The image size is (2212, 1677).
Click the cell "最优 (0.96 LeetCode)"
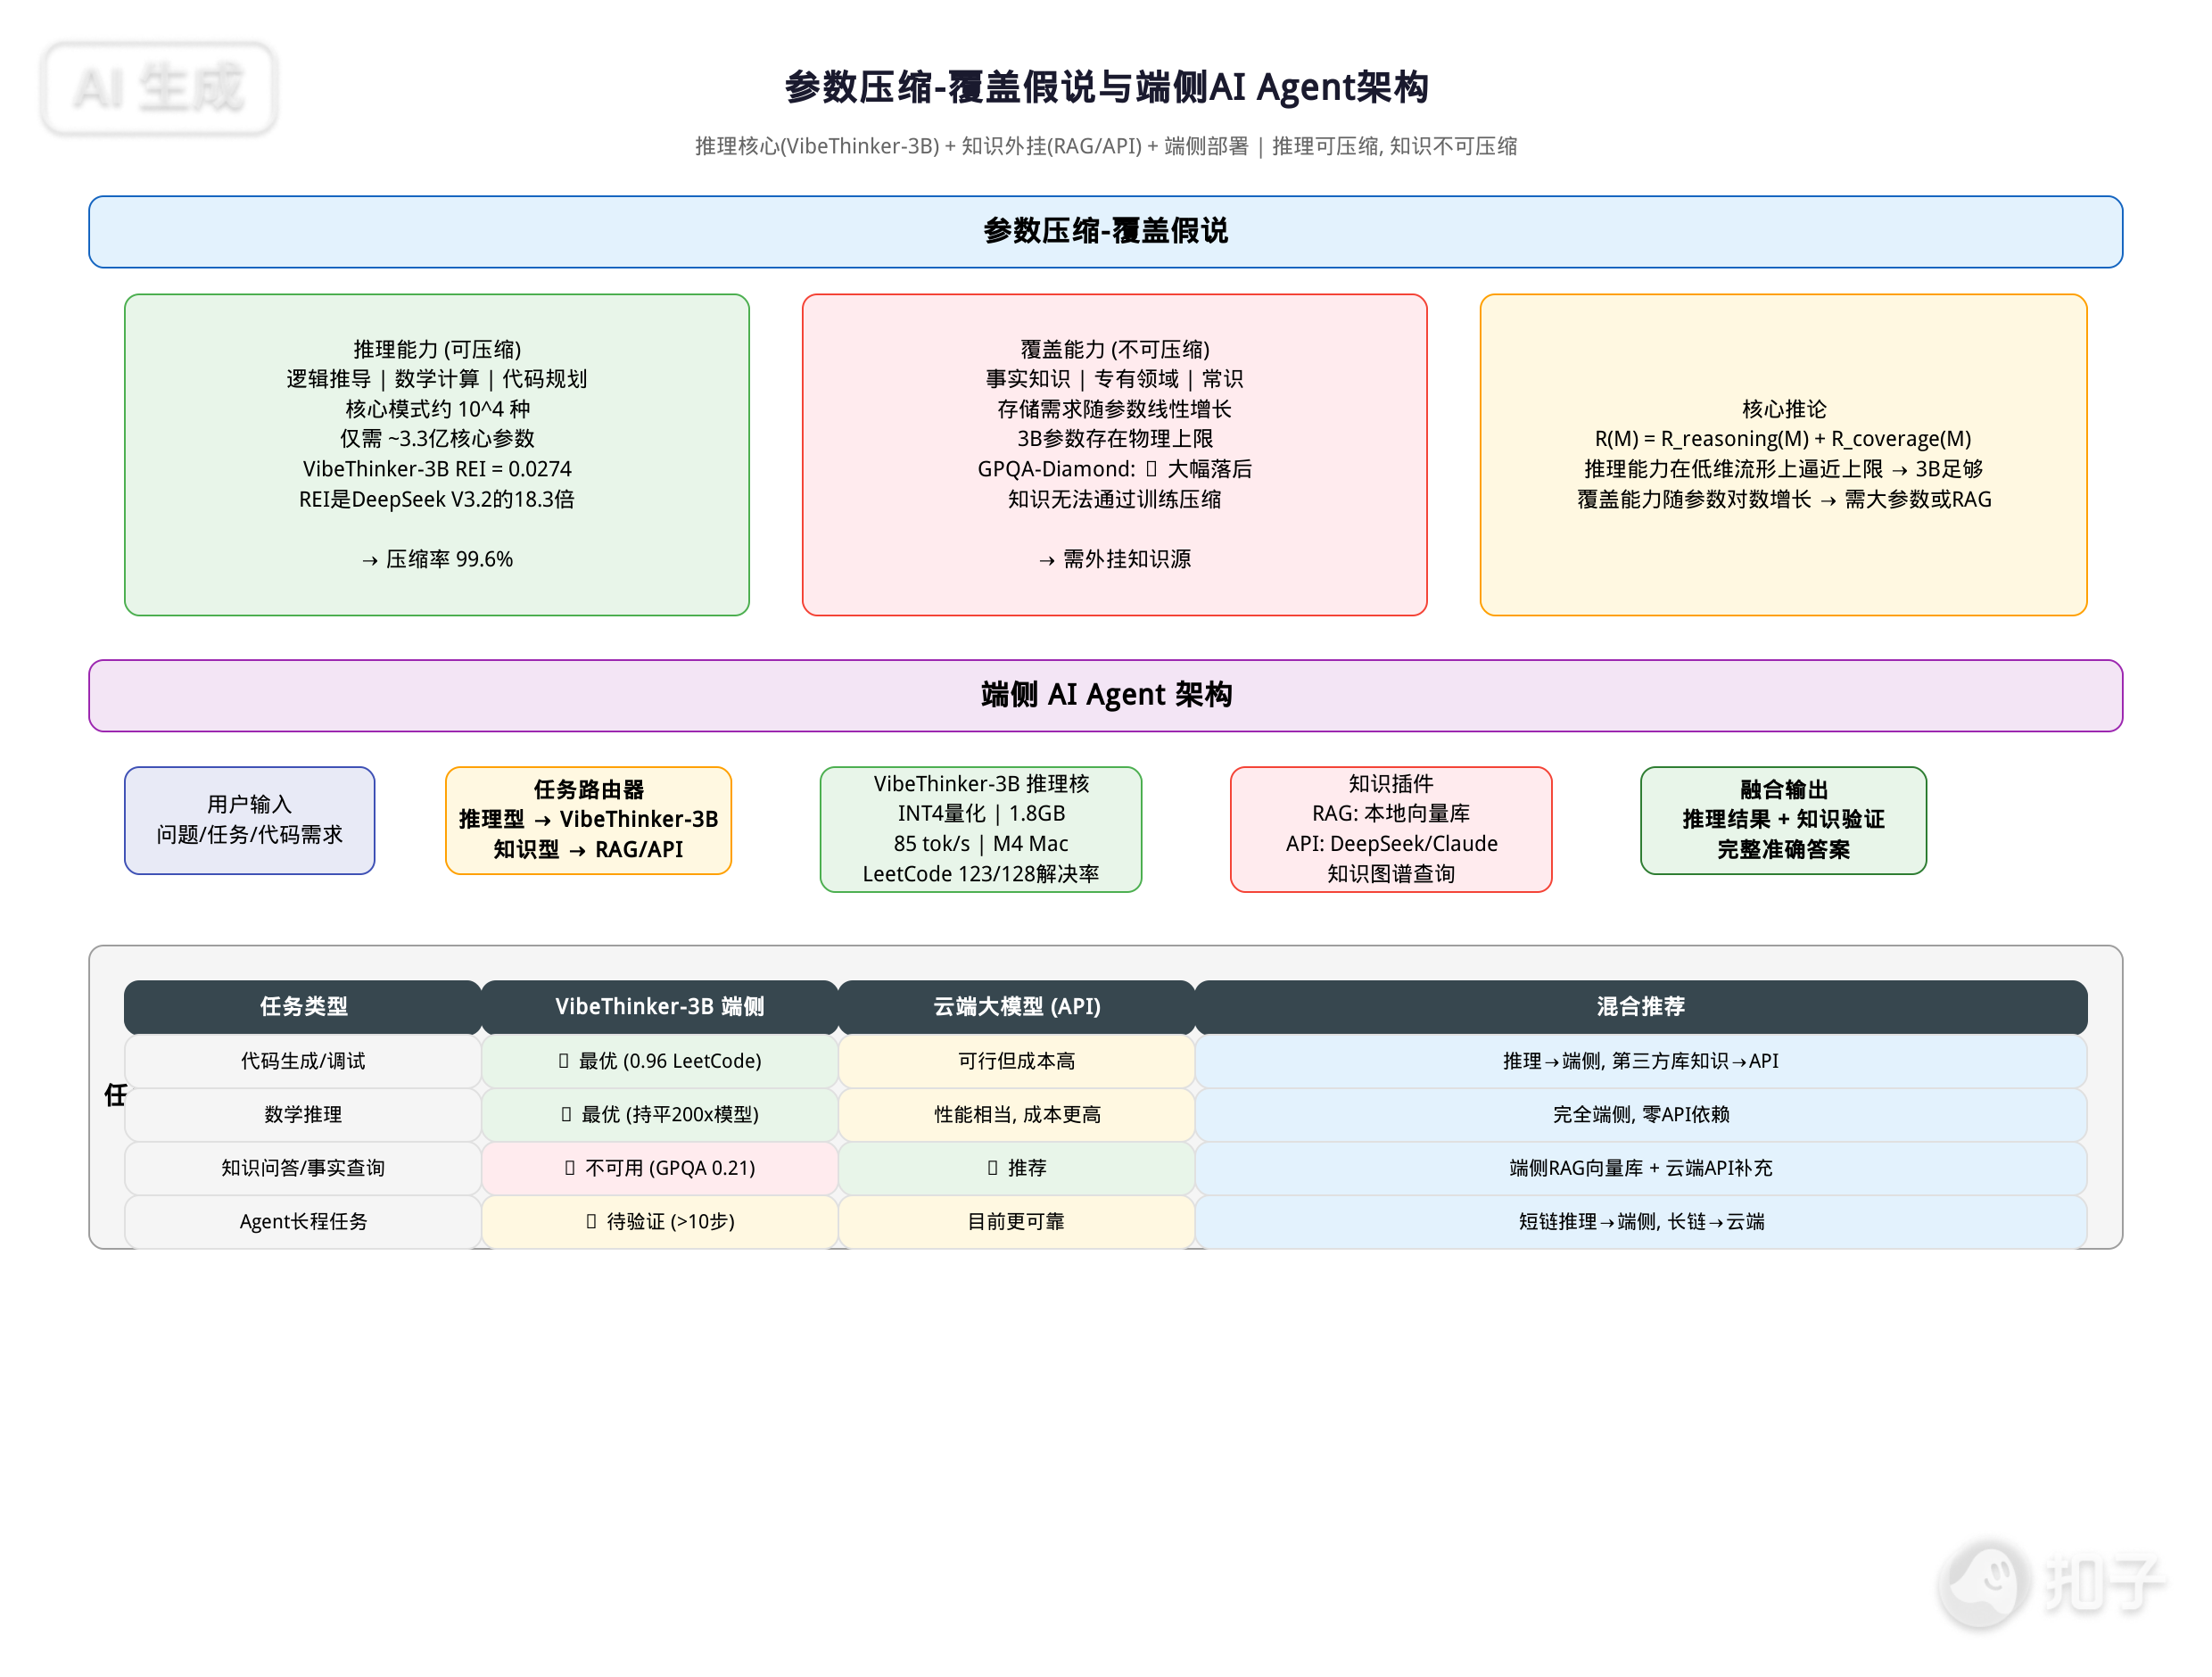coord(660,1061)
